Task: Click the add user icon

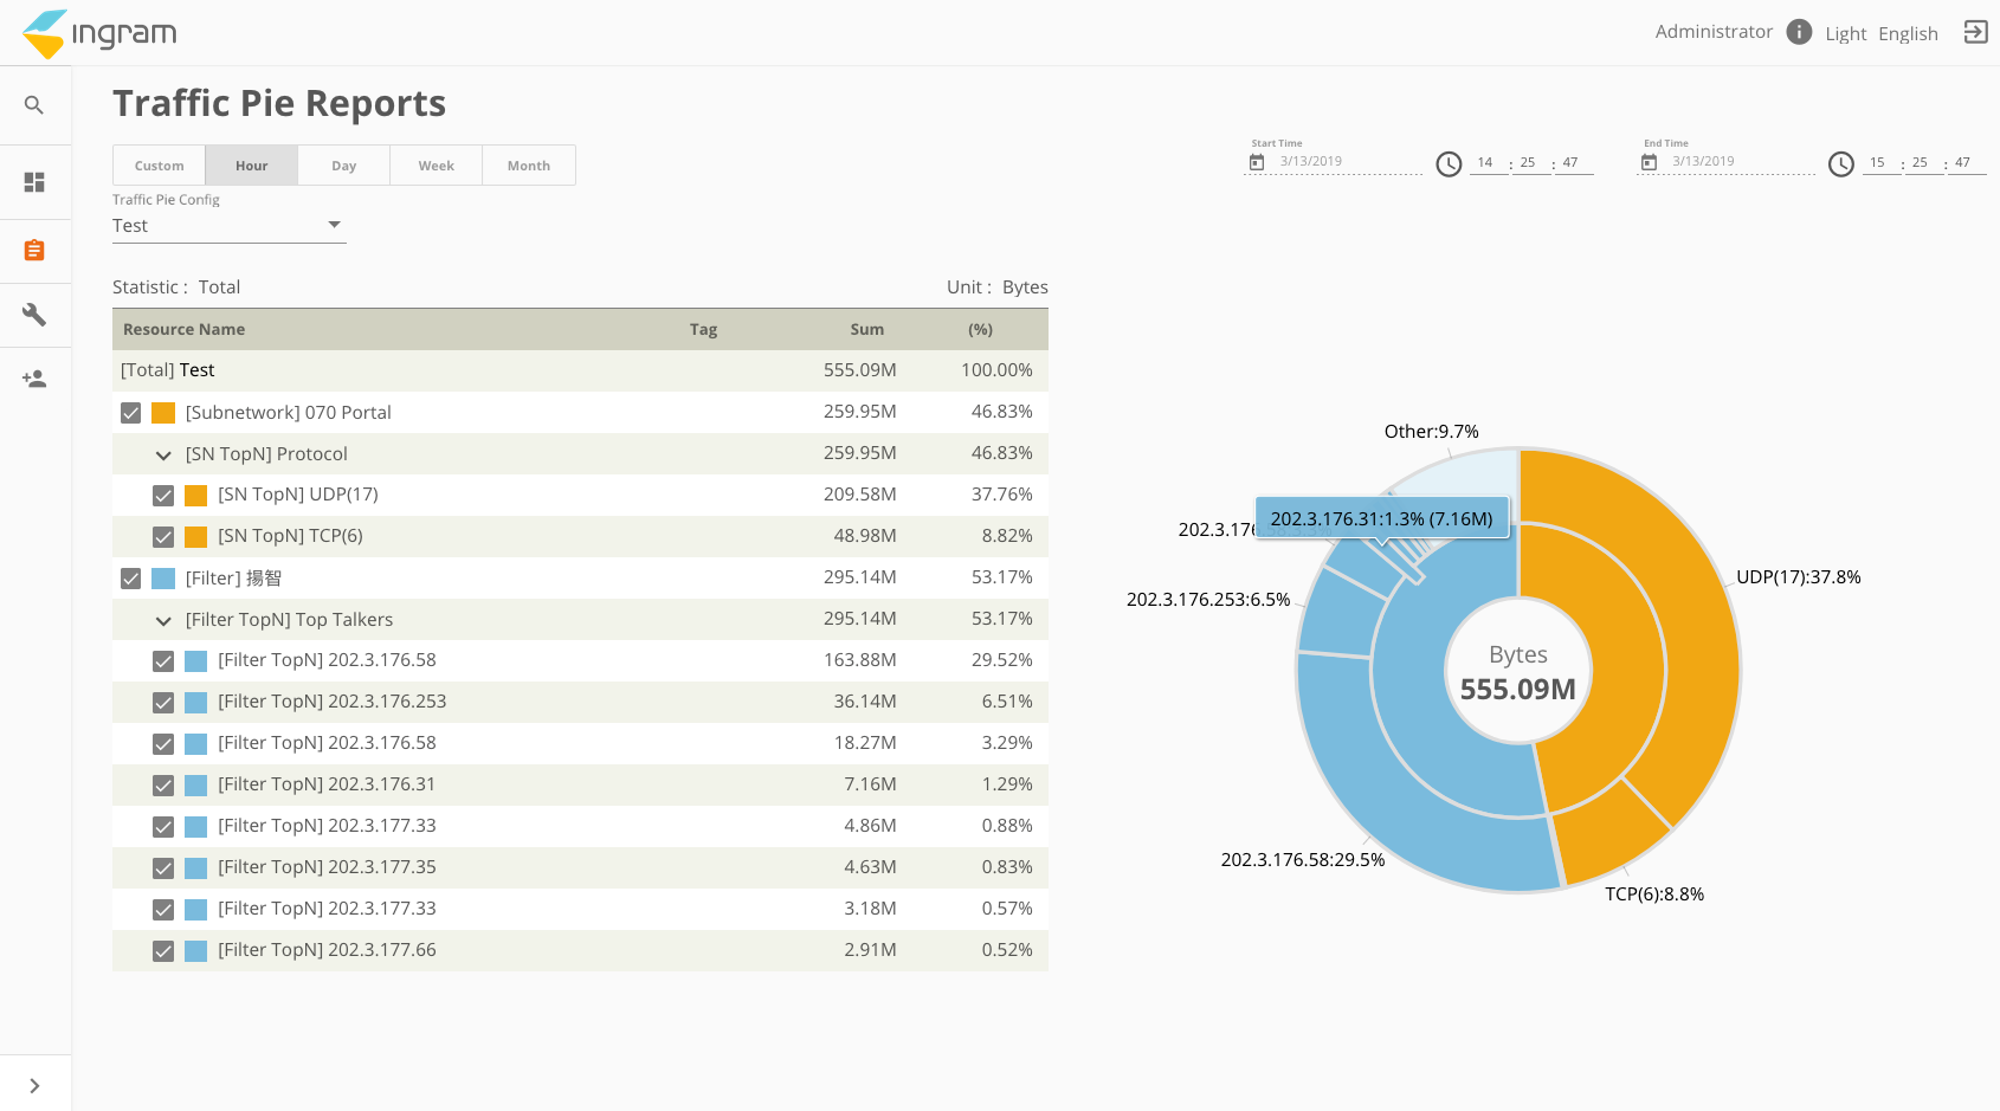Action: coord(34,379)
